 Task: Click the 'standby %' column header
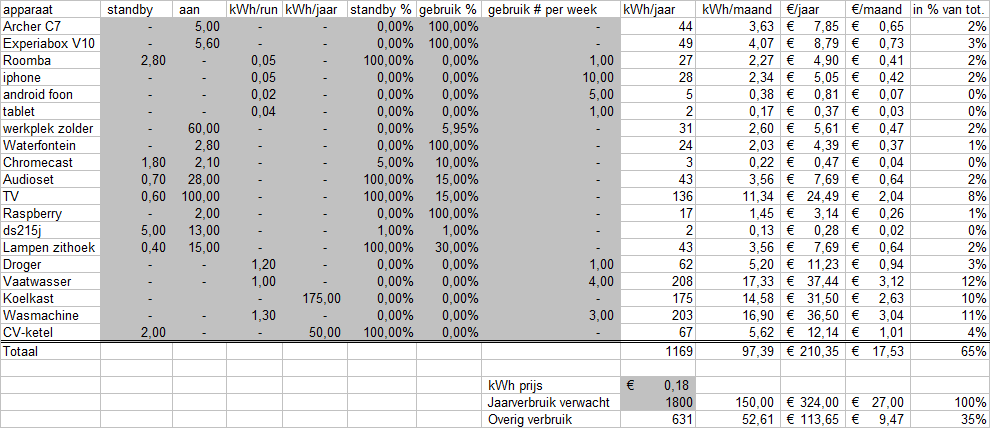click(x=381, y=9)
